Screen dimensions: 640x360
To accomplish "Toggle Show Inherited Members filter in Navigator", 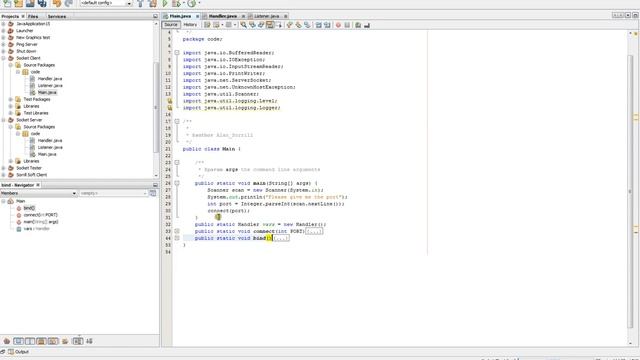I will (x=7, y=341).
